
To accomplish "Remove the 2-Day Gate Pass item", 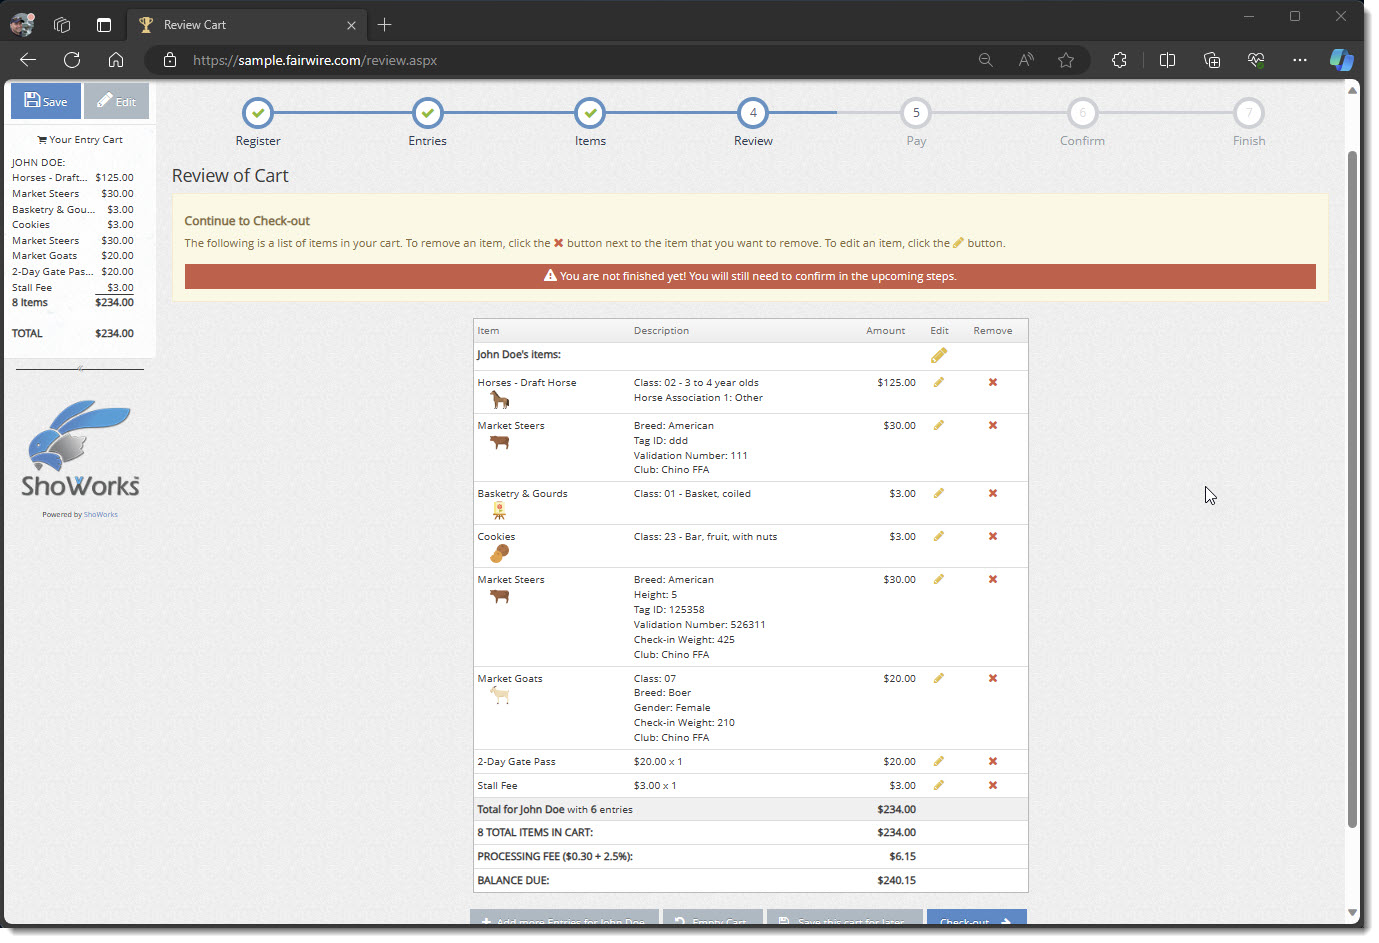I will tap(992, 761).
